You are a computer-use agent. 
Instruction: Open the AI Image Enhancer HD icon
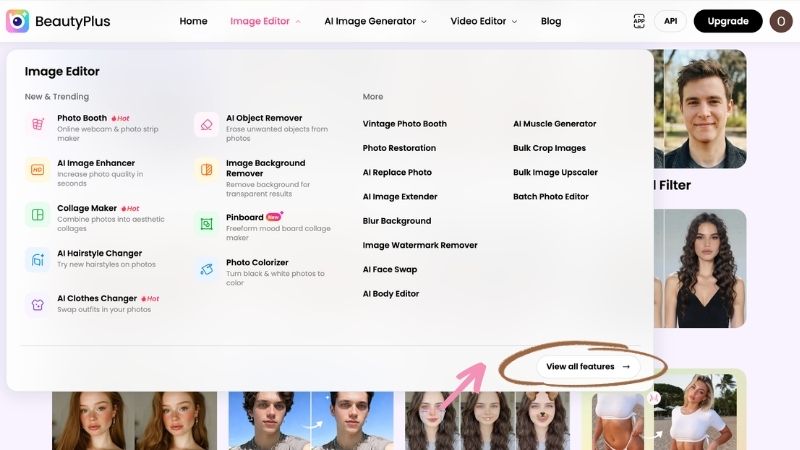coord(38,169)
